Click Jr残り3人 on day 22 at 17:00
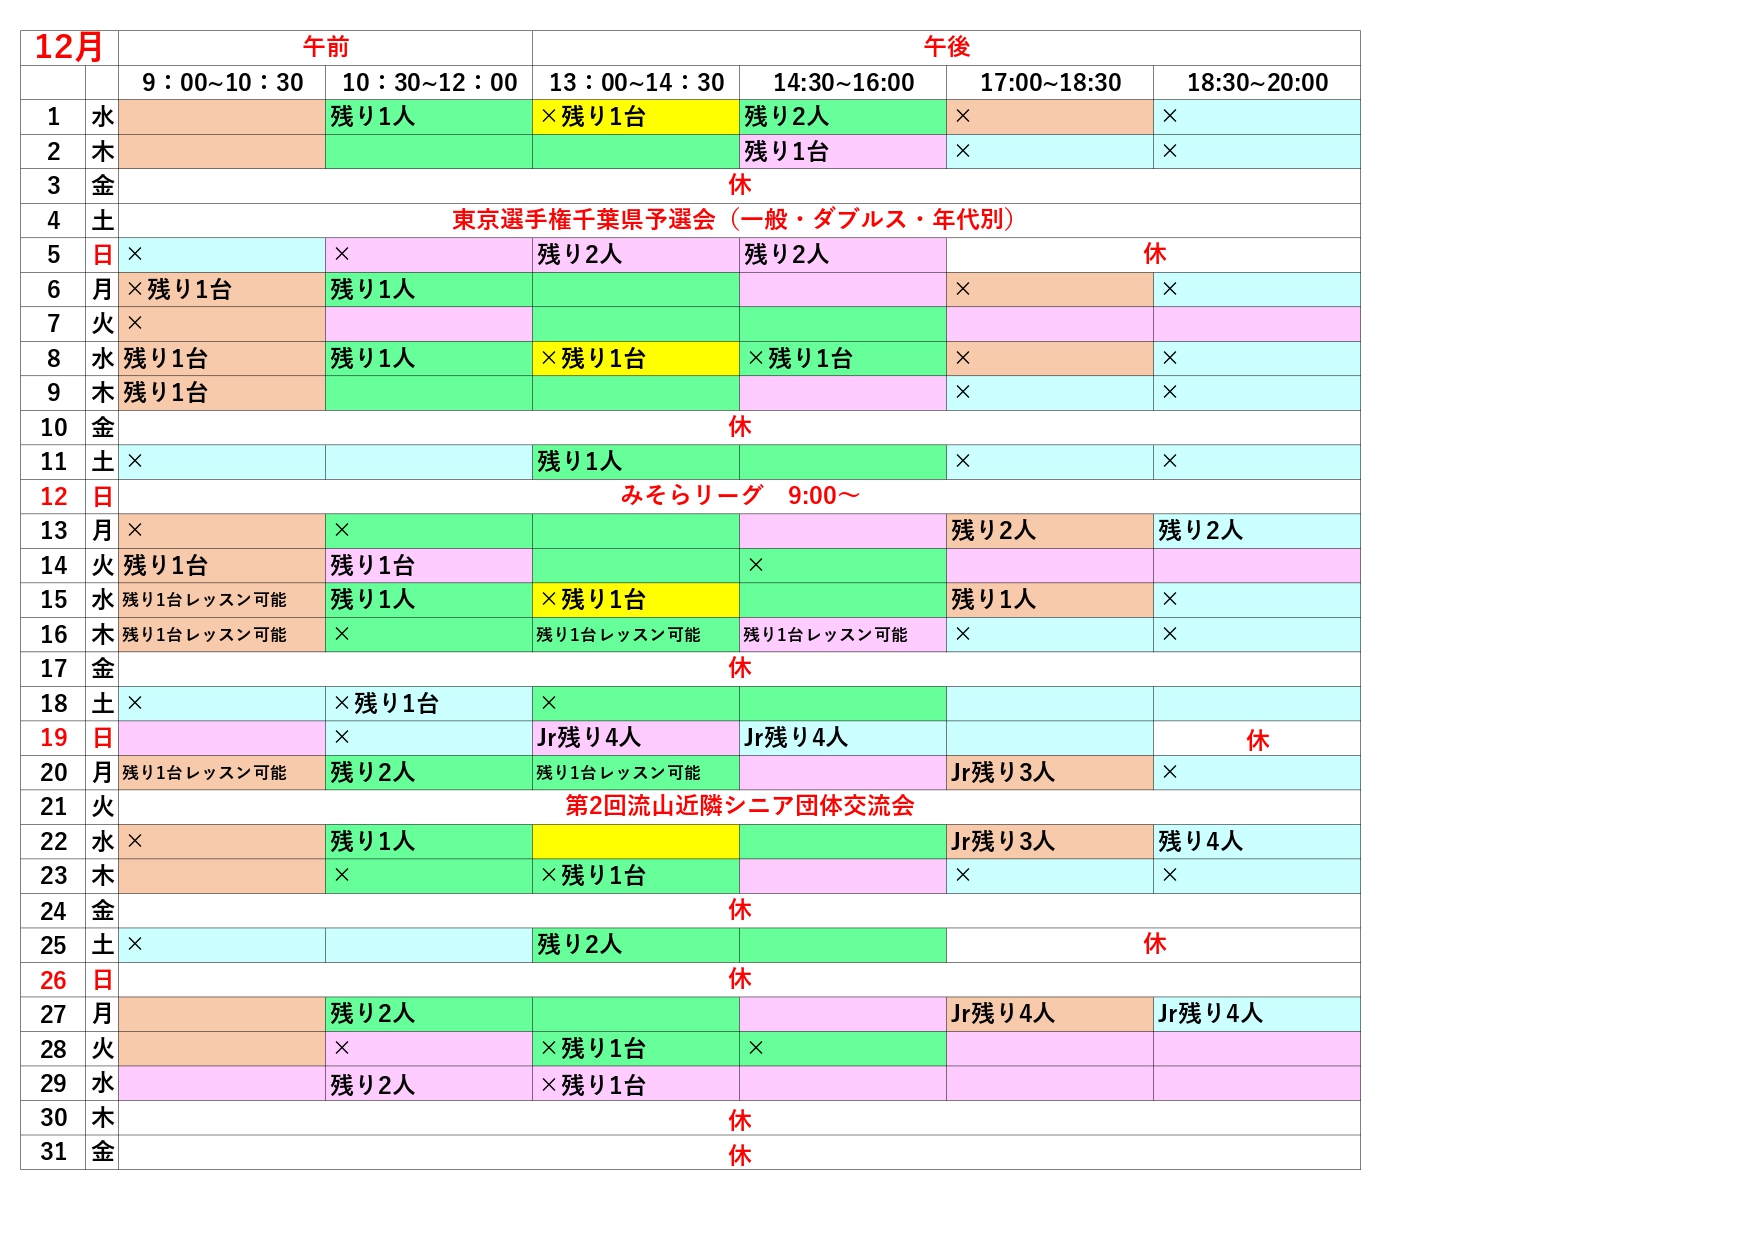1754x1240 pixels. click(x=1003, y=842)
